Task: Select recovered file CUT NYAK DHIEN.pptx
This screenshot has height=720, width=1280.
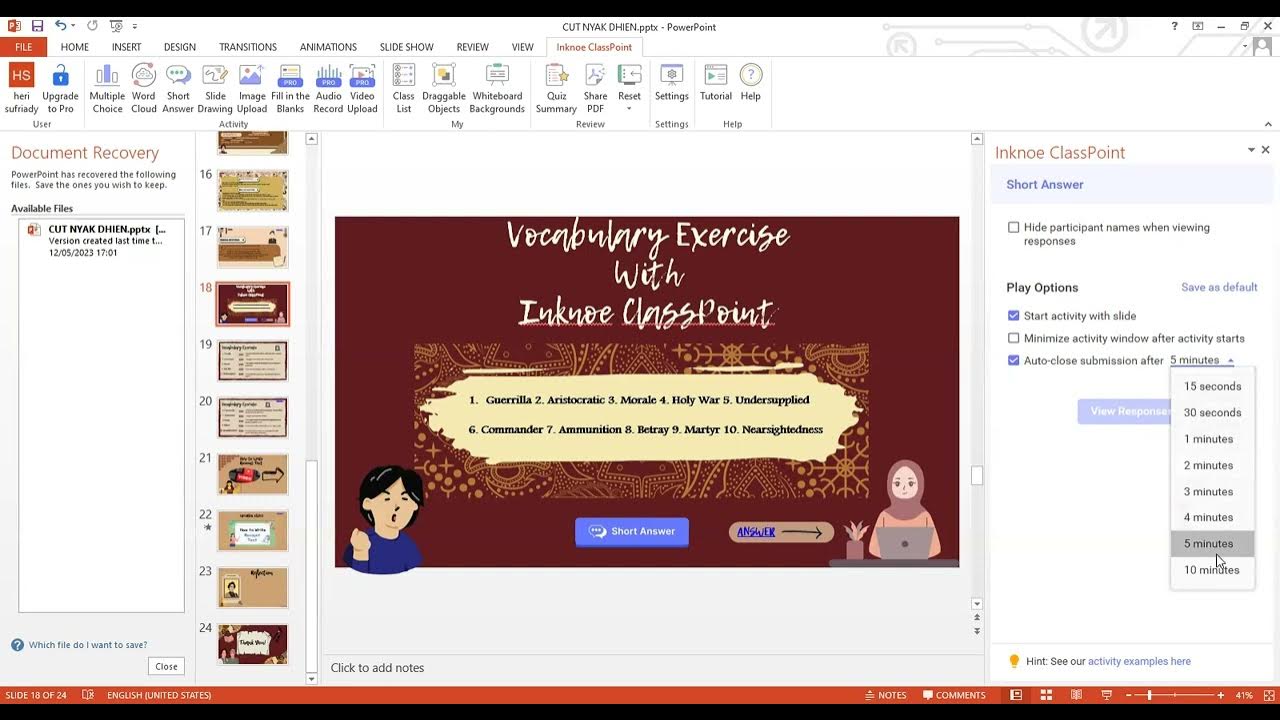Action: pyautogui.click(x=101, y=241)
